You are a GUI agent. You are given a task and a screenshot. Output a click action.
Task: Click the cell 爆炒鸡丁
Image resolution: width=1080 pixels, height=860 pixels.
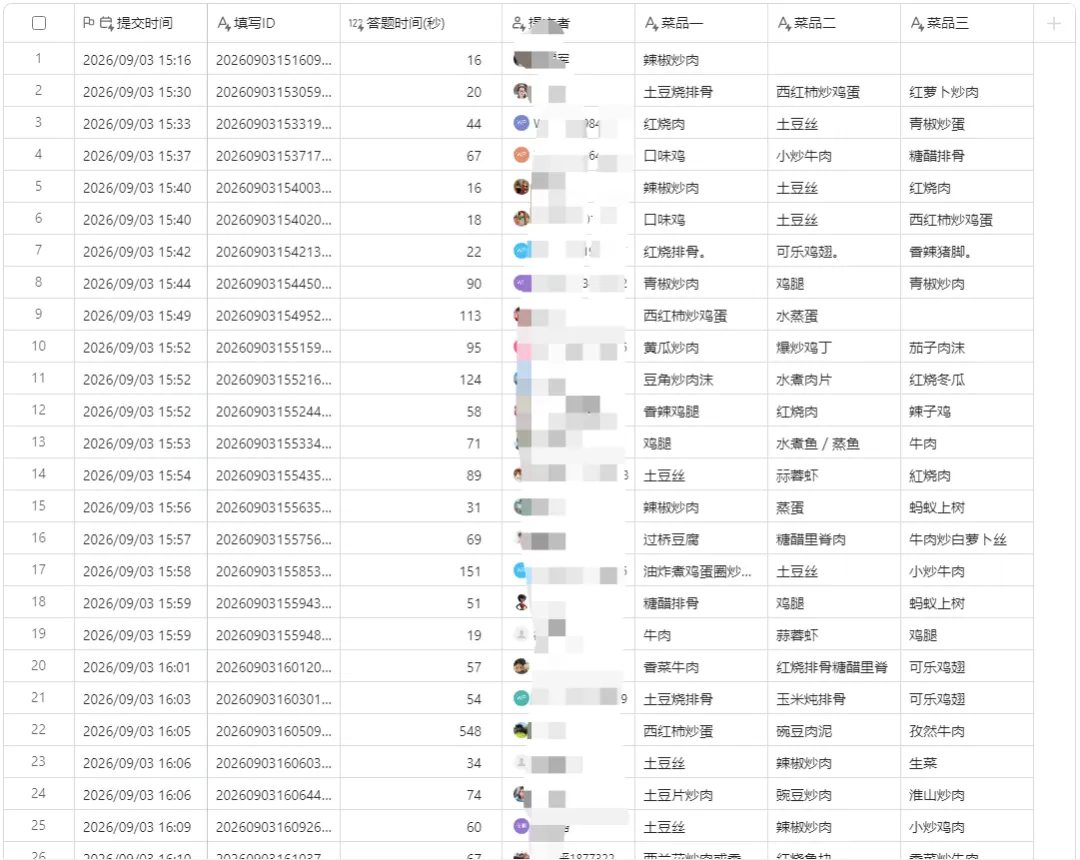coord(834,347)
